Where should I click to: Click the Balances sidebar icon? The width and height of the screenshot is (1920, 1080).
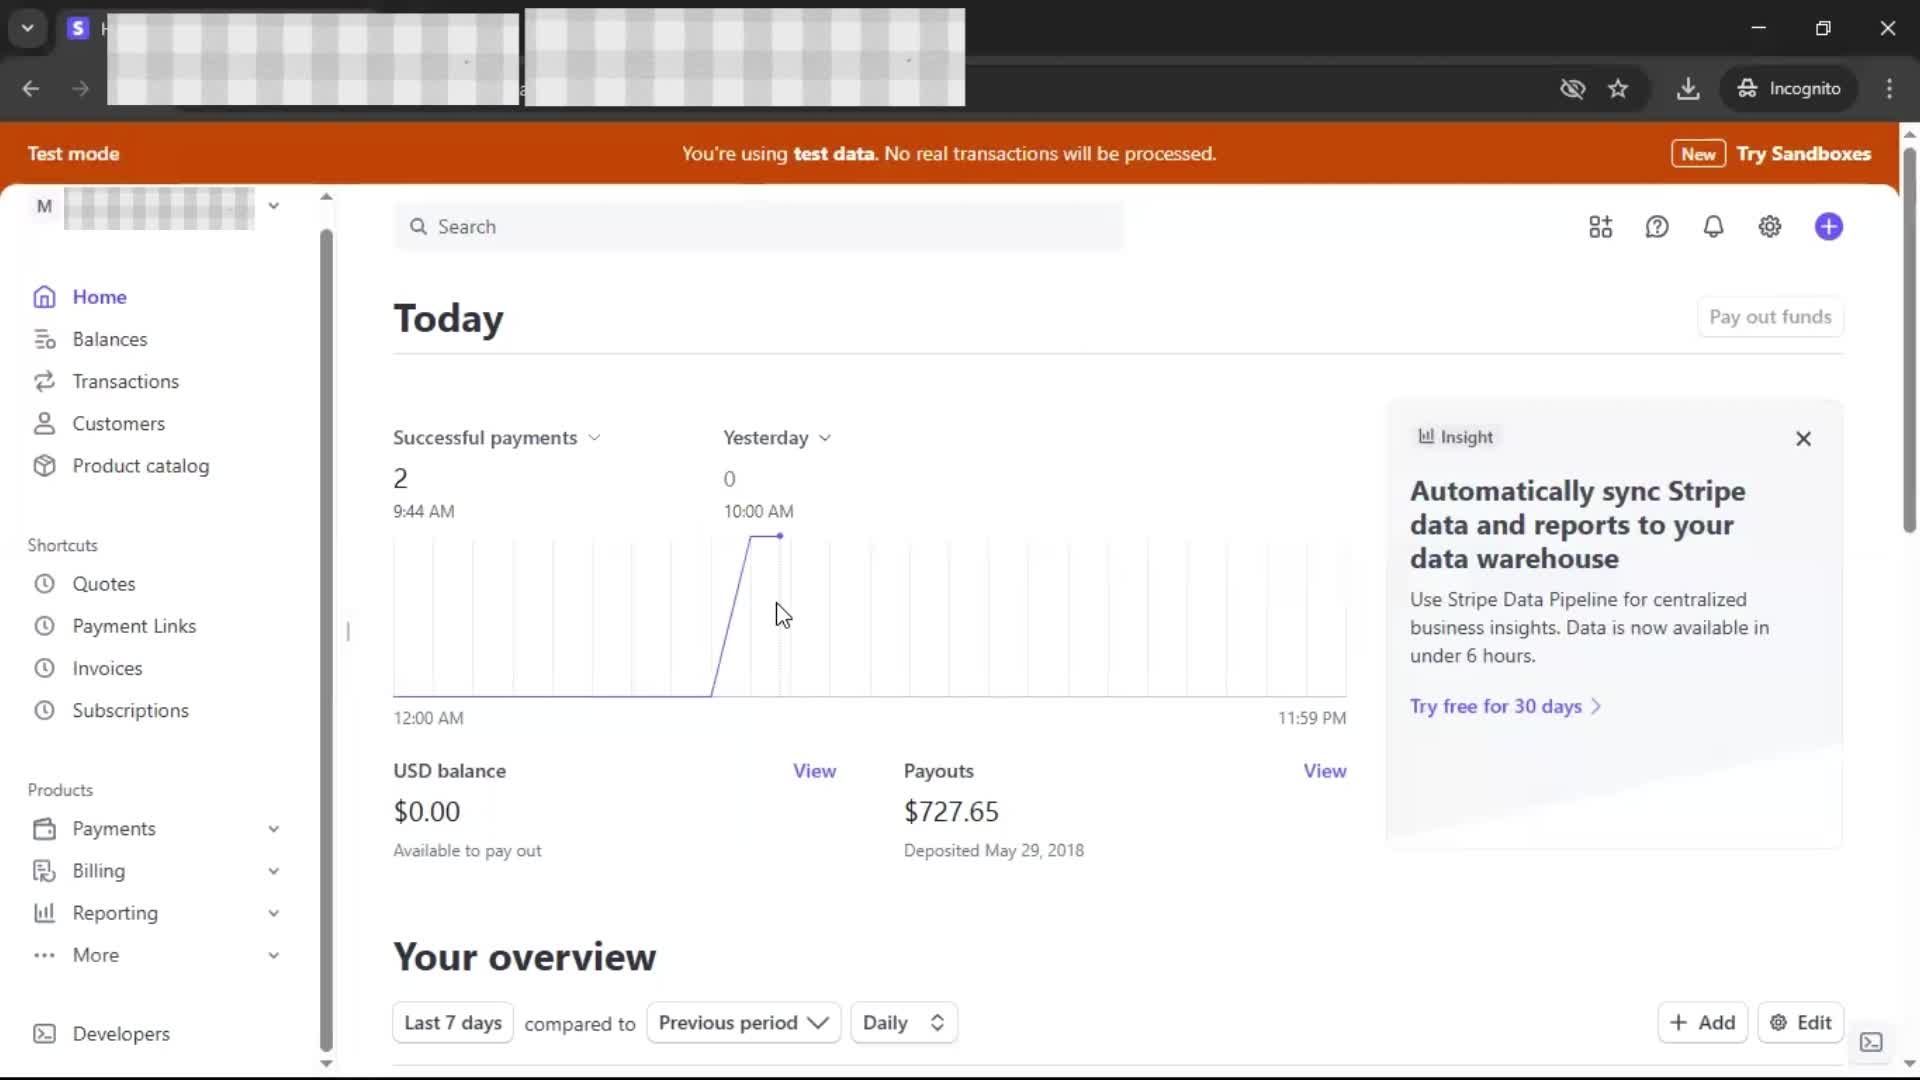click(x=44, y=340)
